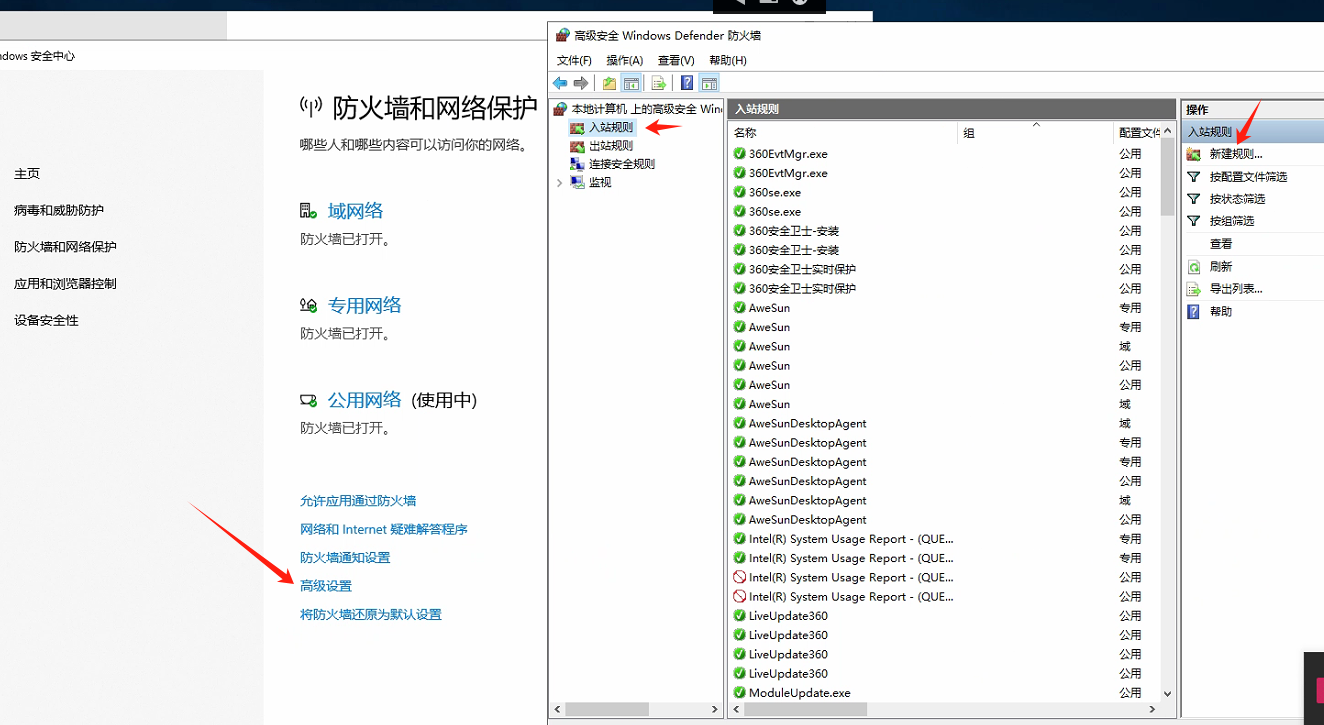Open the 操作(A) menu
The width and height of the screenshot is (1324, 725).
[x=625, y=61]
